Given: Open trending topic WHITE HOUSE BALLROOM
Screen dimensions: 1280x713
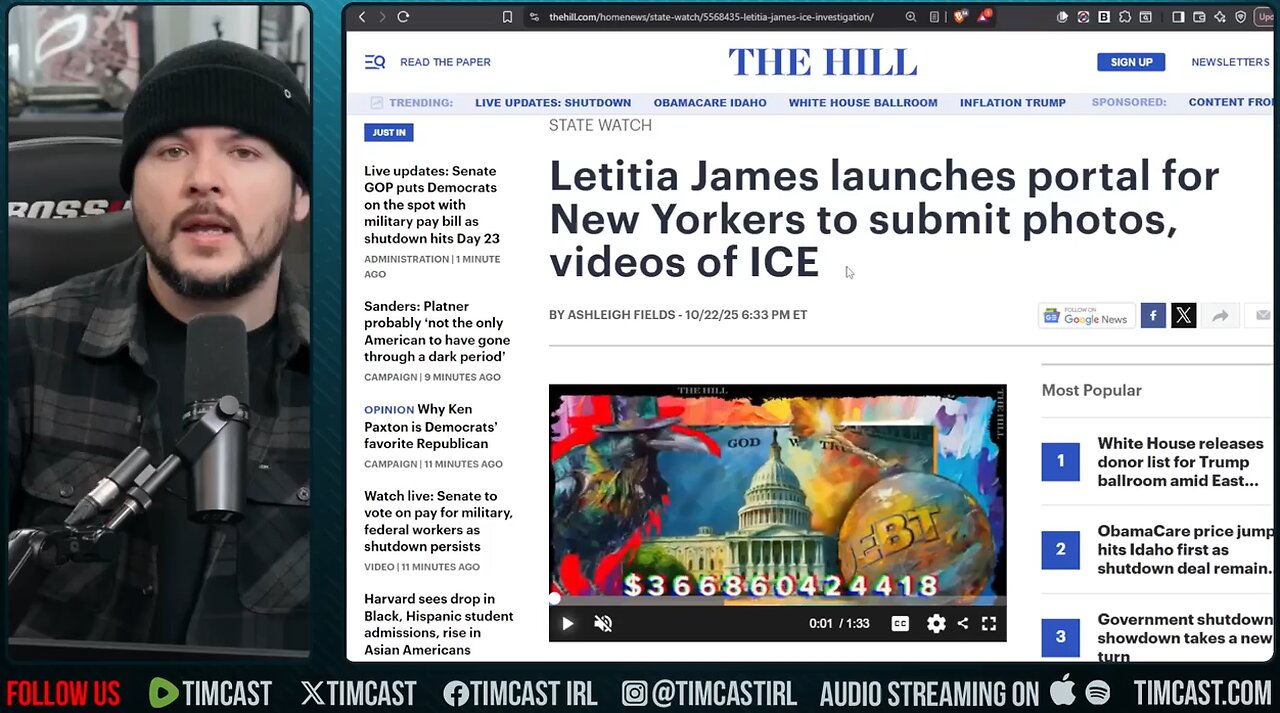Looking at the screenshot, I should (x=863, y=102).
